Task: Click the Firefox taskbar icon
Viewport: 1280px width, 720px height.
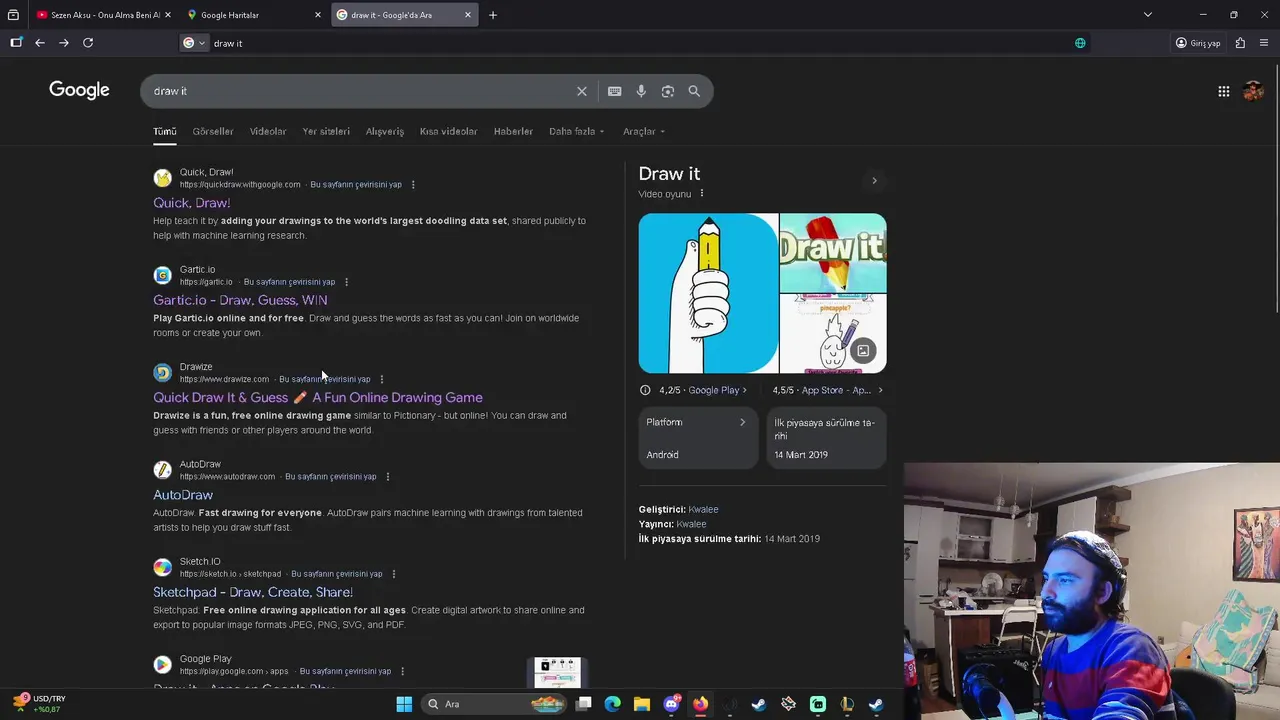Action: click(700, 704)
